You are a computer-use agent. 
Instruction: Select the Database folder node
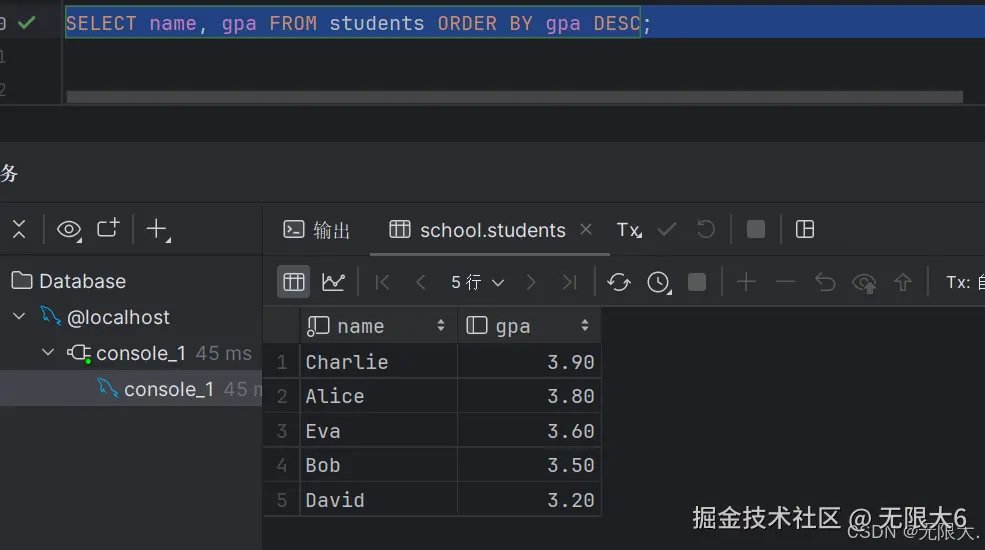click(69, 281)
